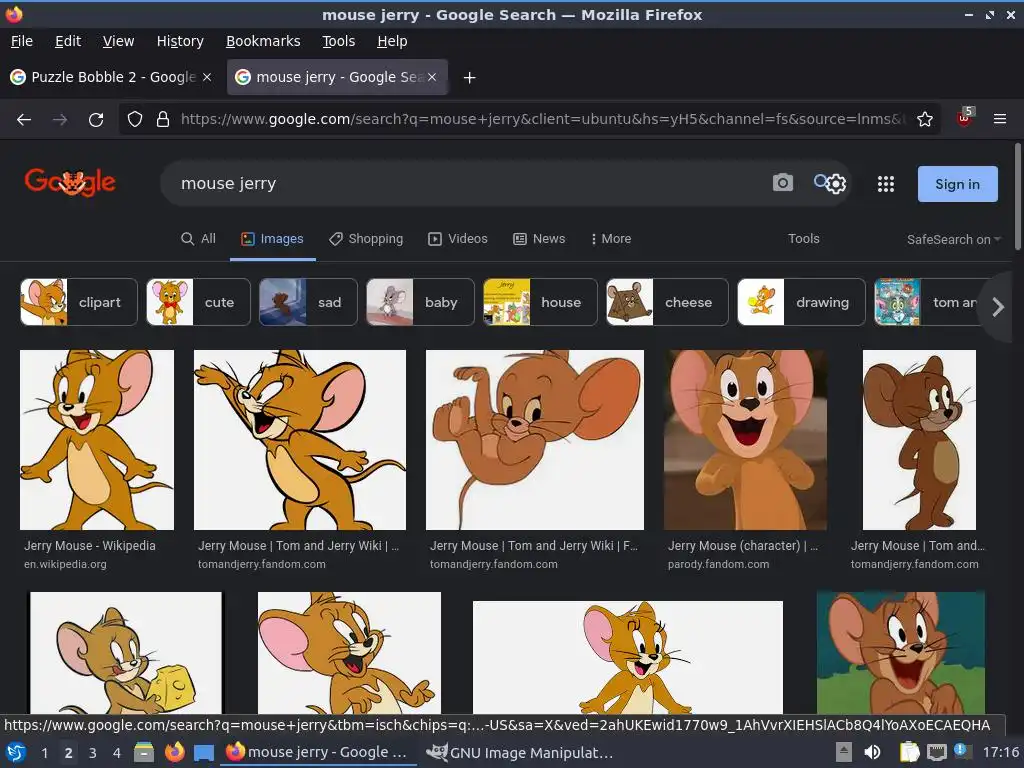
Task: Filter images by the baby chip
Action: pyautogui.click(x=421, y=302)
